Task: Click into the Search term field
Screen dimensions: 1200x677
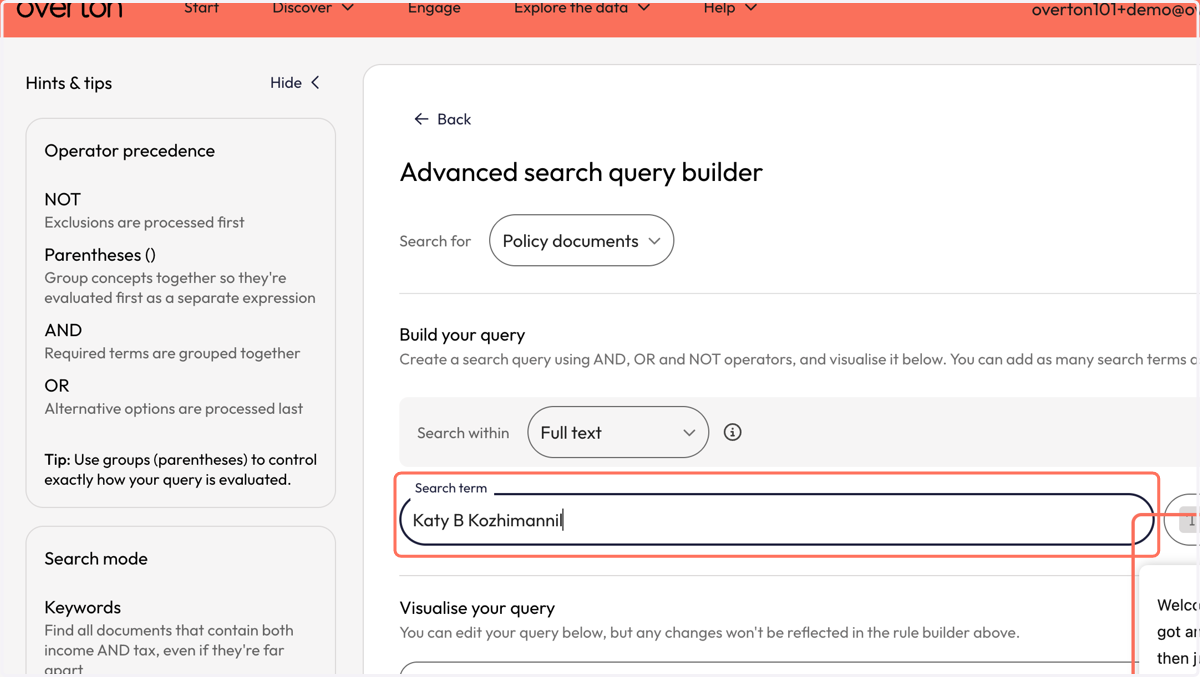Action: coord(777,520)
